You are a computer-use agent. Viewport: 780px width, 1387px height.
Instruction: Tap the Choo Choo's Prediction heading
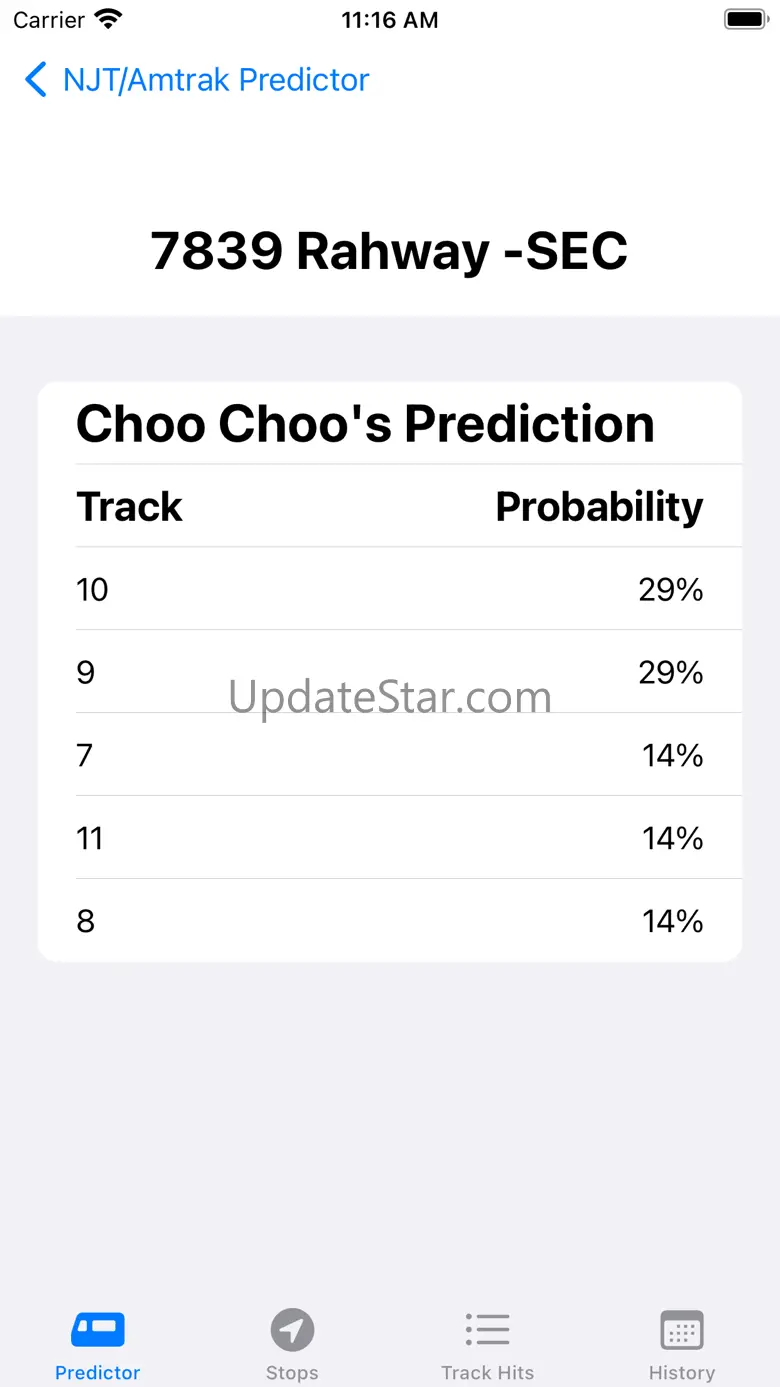click(365, 424)
